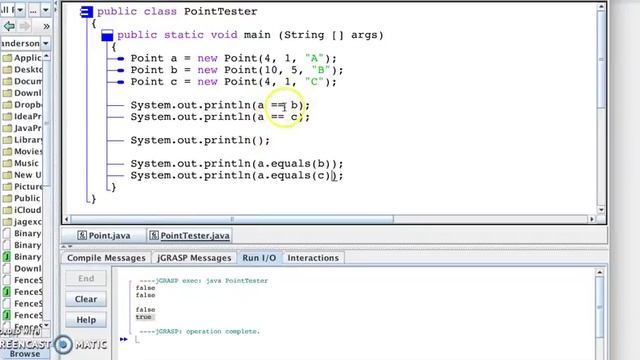Image resolution: width=640 pixels, height=360 pixels.
Task: Show more browser toolbar items chevron
Action: (x=46, y=27)
